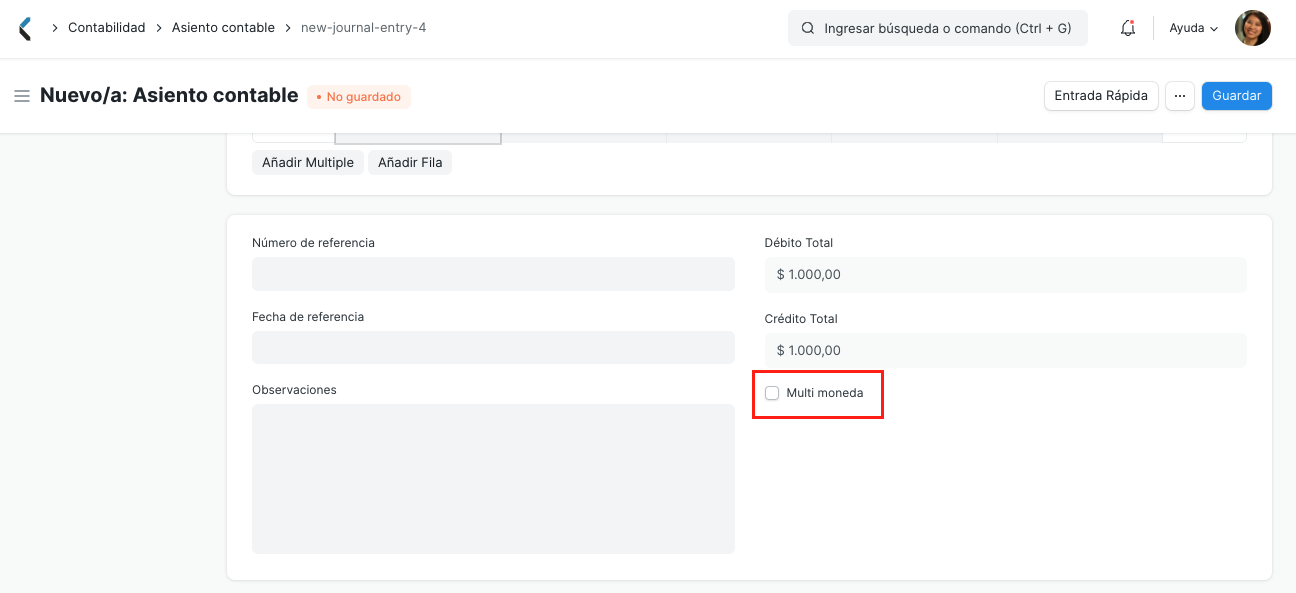This screenshot has width=1296, height=593.
Task: Focus the Fecha de referencia field
Action: [493, 347]
